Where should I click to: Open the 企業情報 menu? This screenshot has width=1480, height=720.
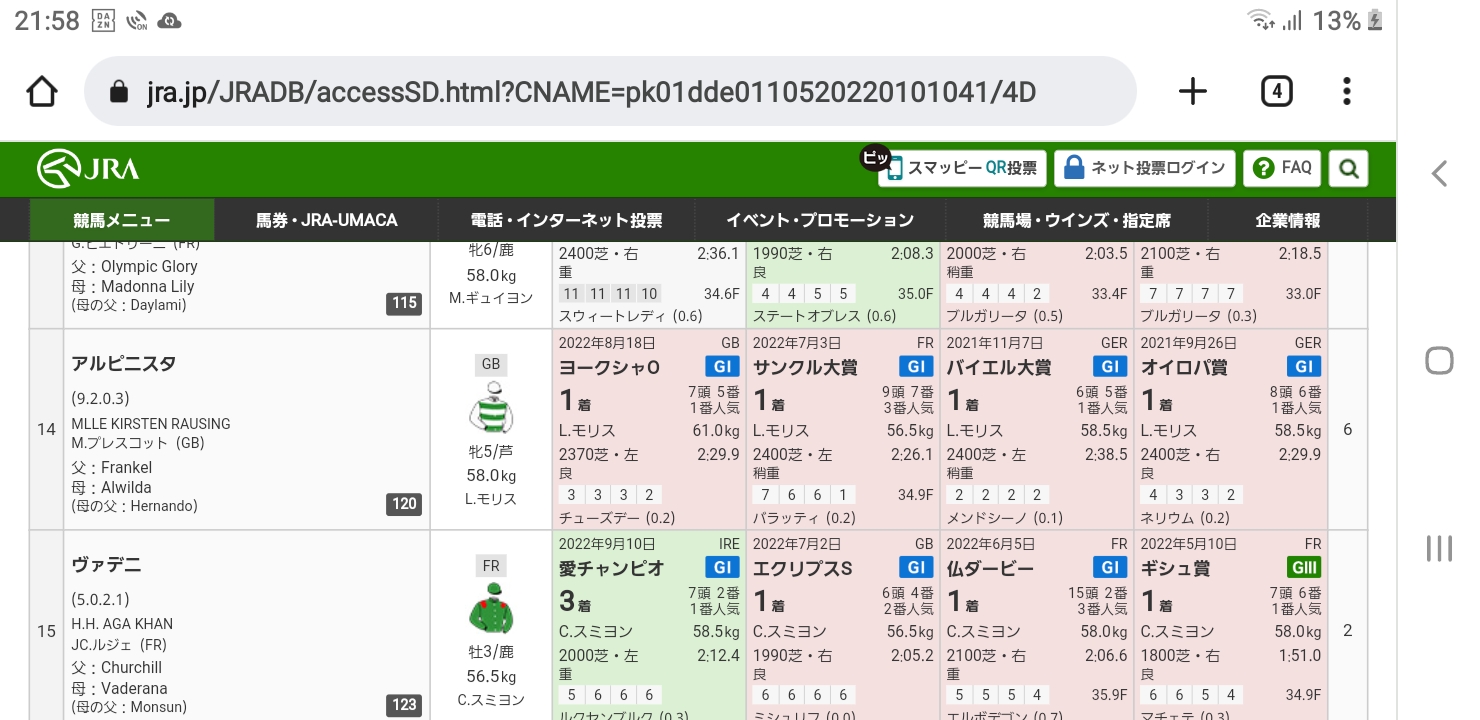1288,220
